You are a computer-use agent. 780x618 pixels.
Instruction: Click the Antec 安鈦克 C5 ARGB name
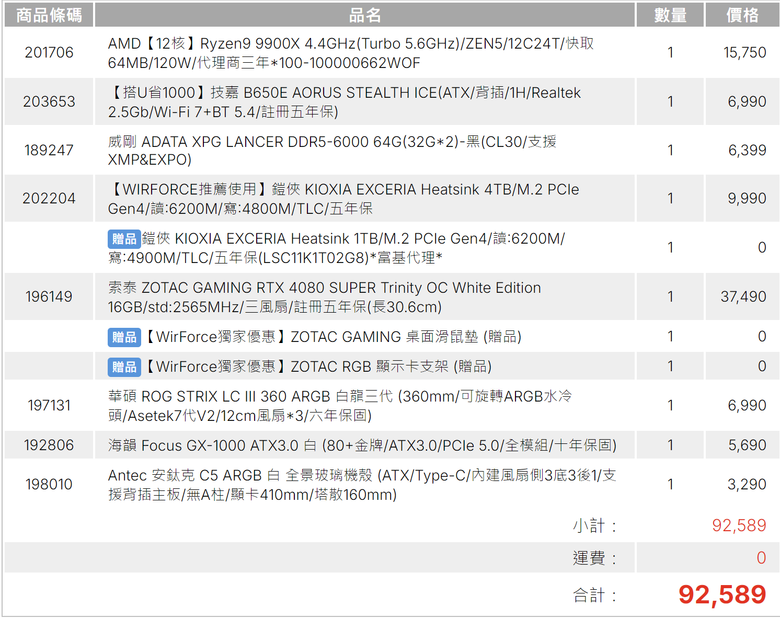(362, 485)
